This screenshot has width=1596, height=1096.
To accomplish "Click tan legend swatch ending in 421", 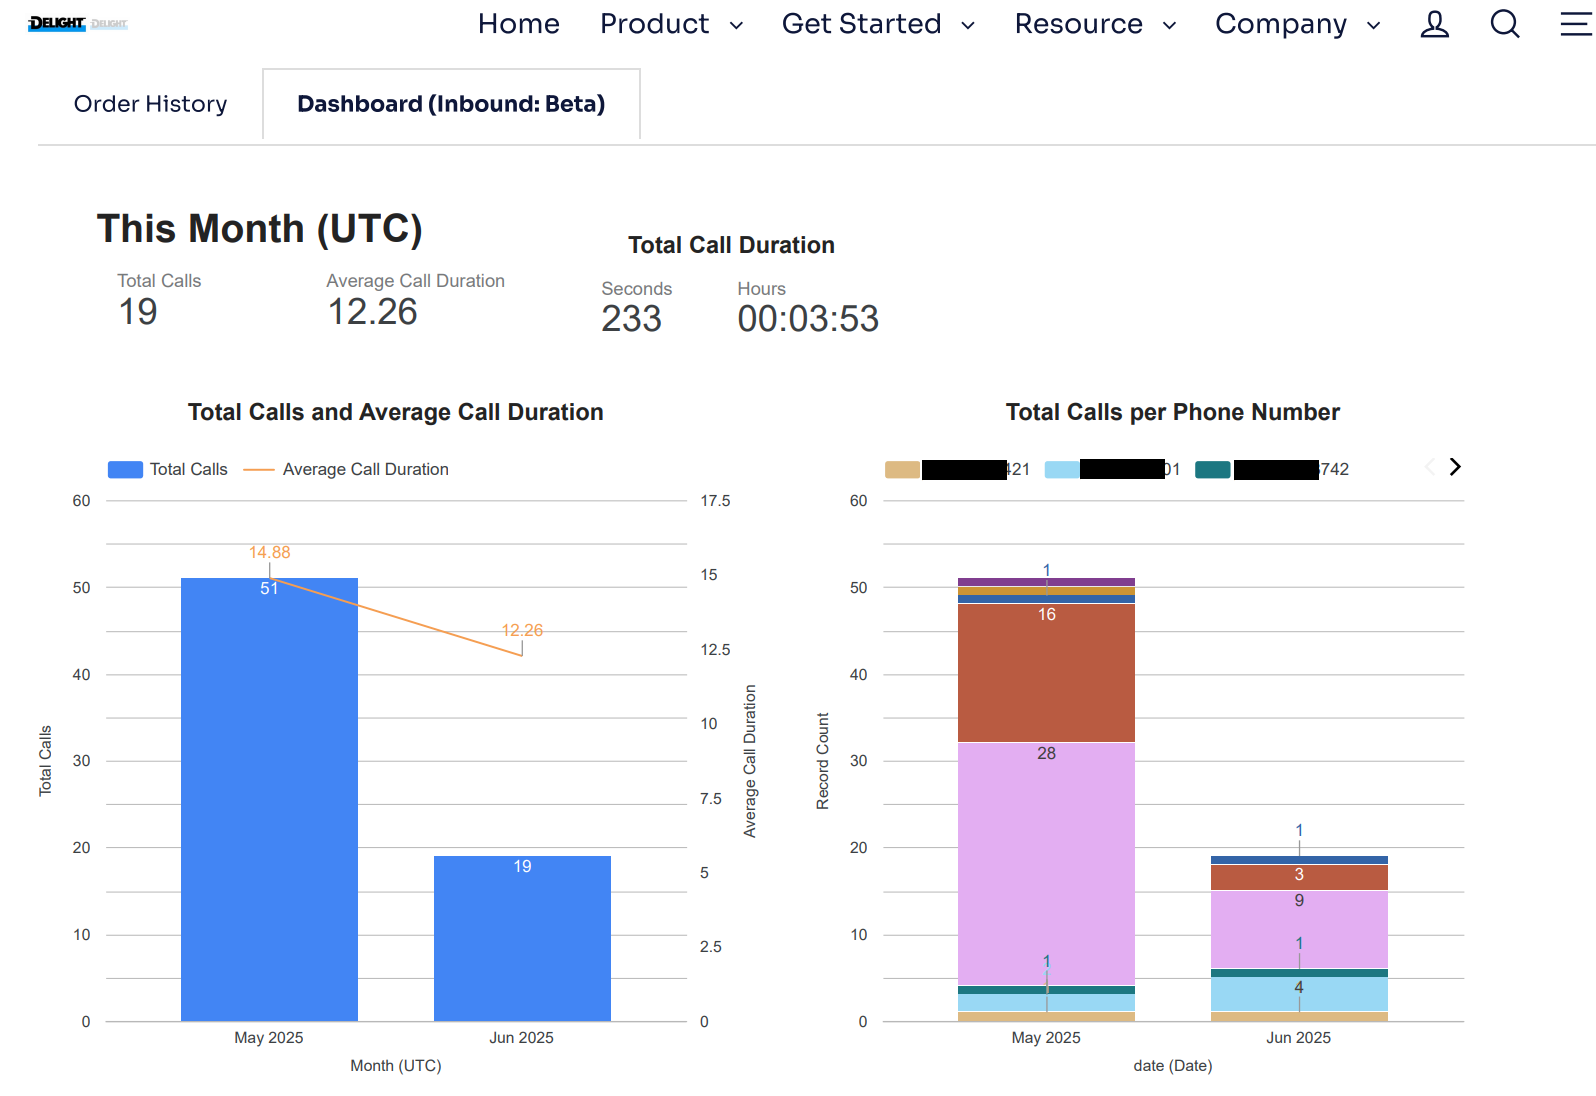I will (x=902, y=470).
